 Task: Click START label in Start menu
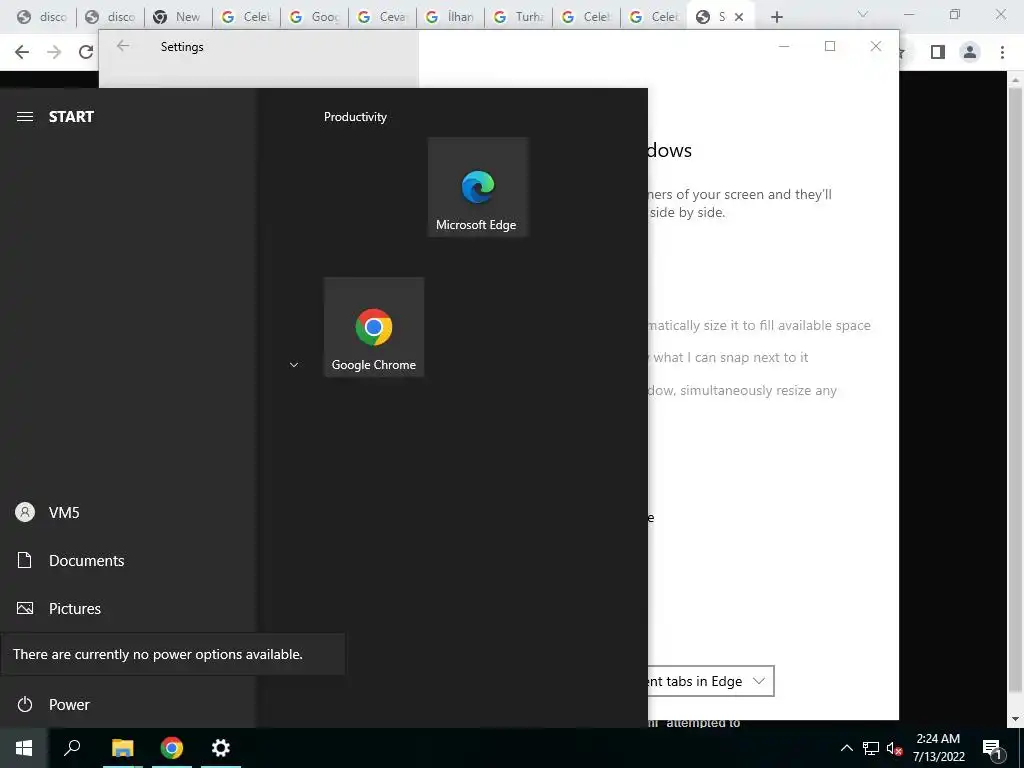(x=71, y=117)
